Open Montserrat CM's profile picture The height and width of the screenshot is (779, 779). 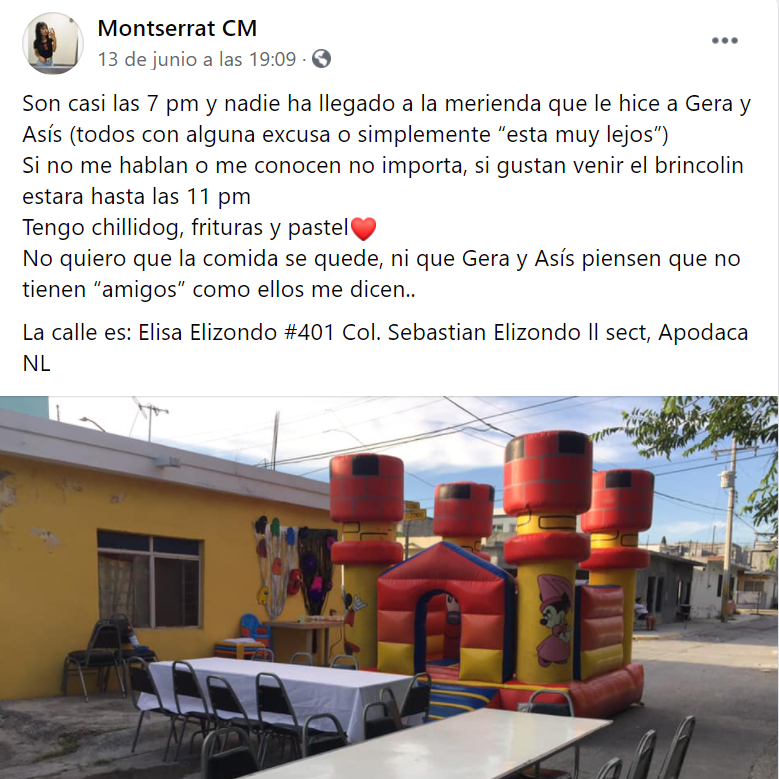(x=53, y=43)
